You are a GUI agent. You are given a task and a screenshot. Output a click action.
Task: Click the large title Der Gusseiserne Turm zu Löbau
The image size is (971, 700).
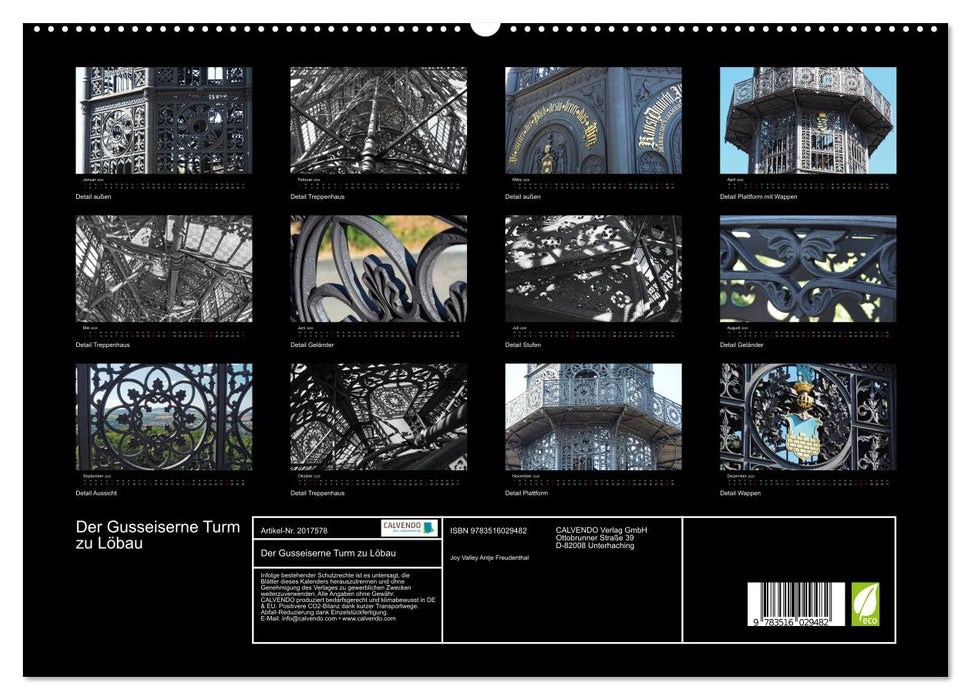coord(158,535)
